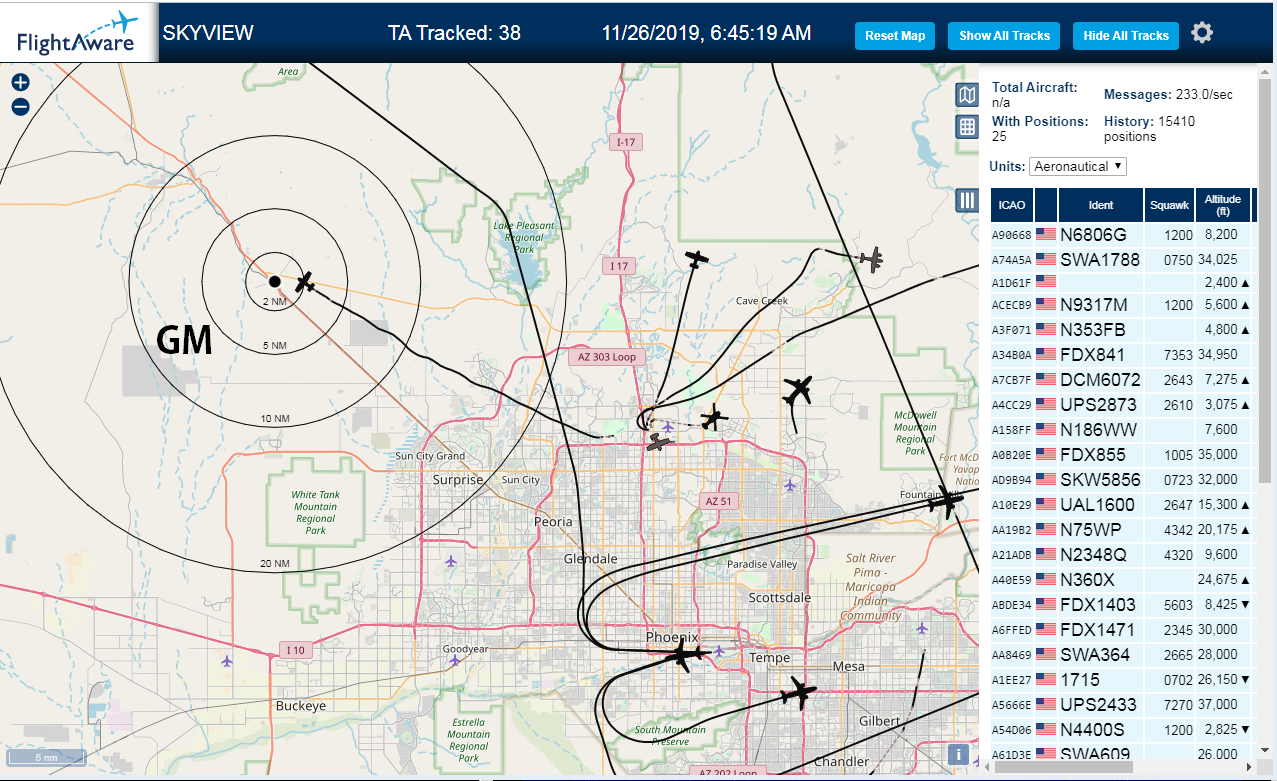Click Show All Tracks

[x=1004, y=36]
